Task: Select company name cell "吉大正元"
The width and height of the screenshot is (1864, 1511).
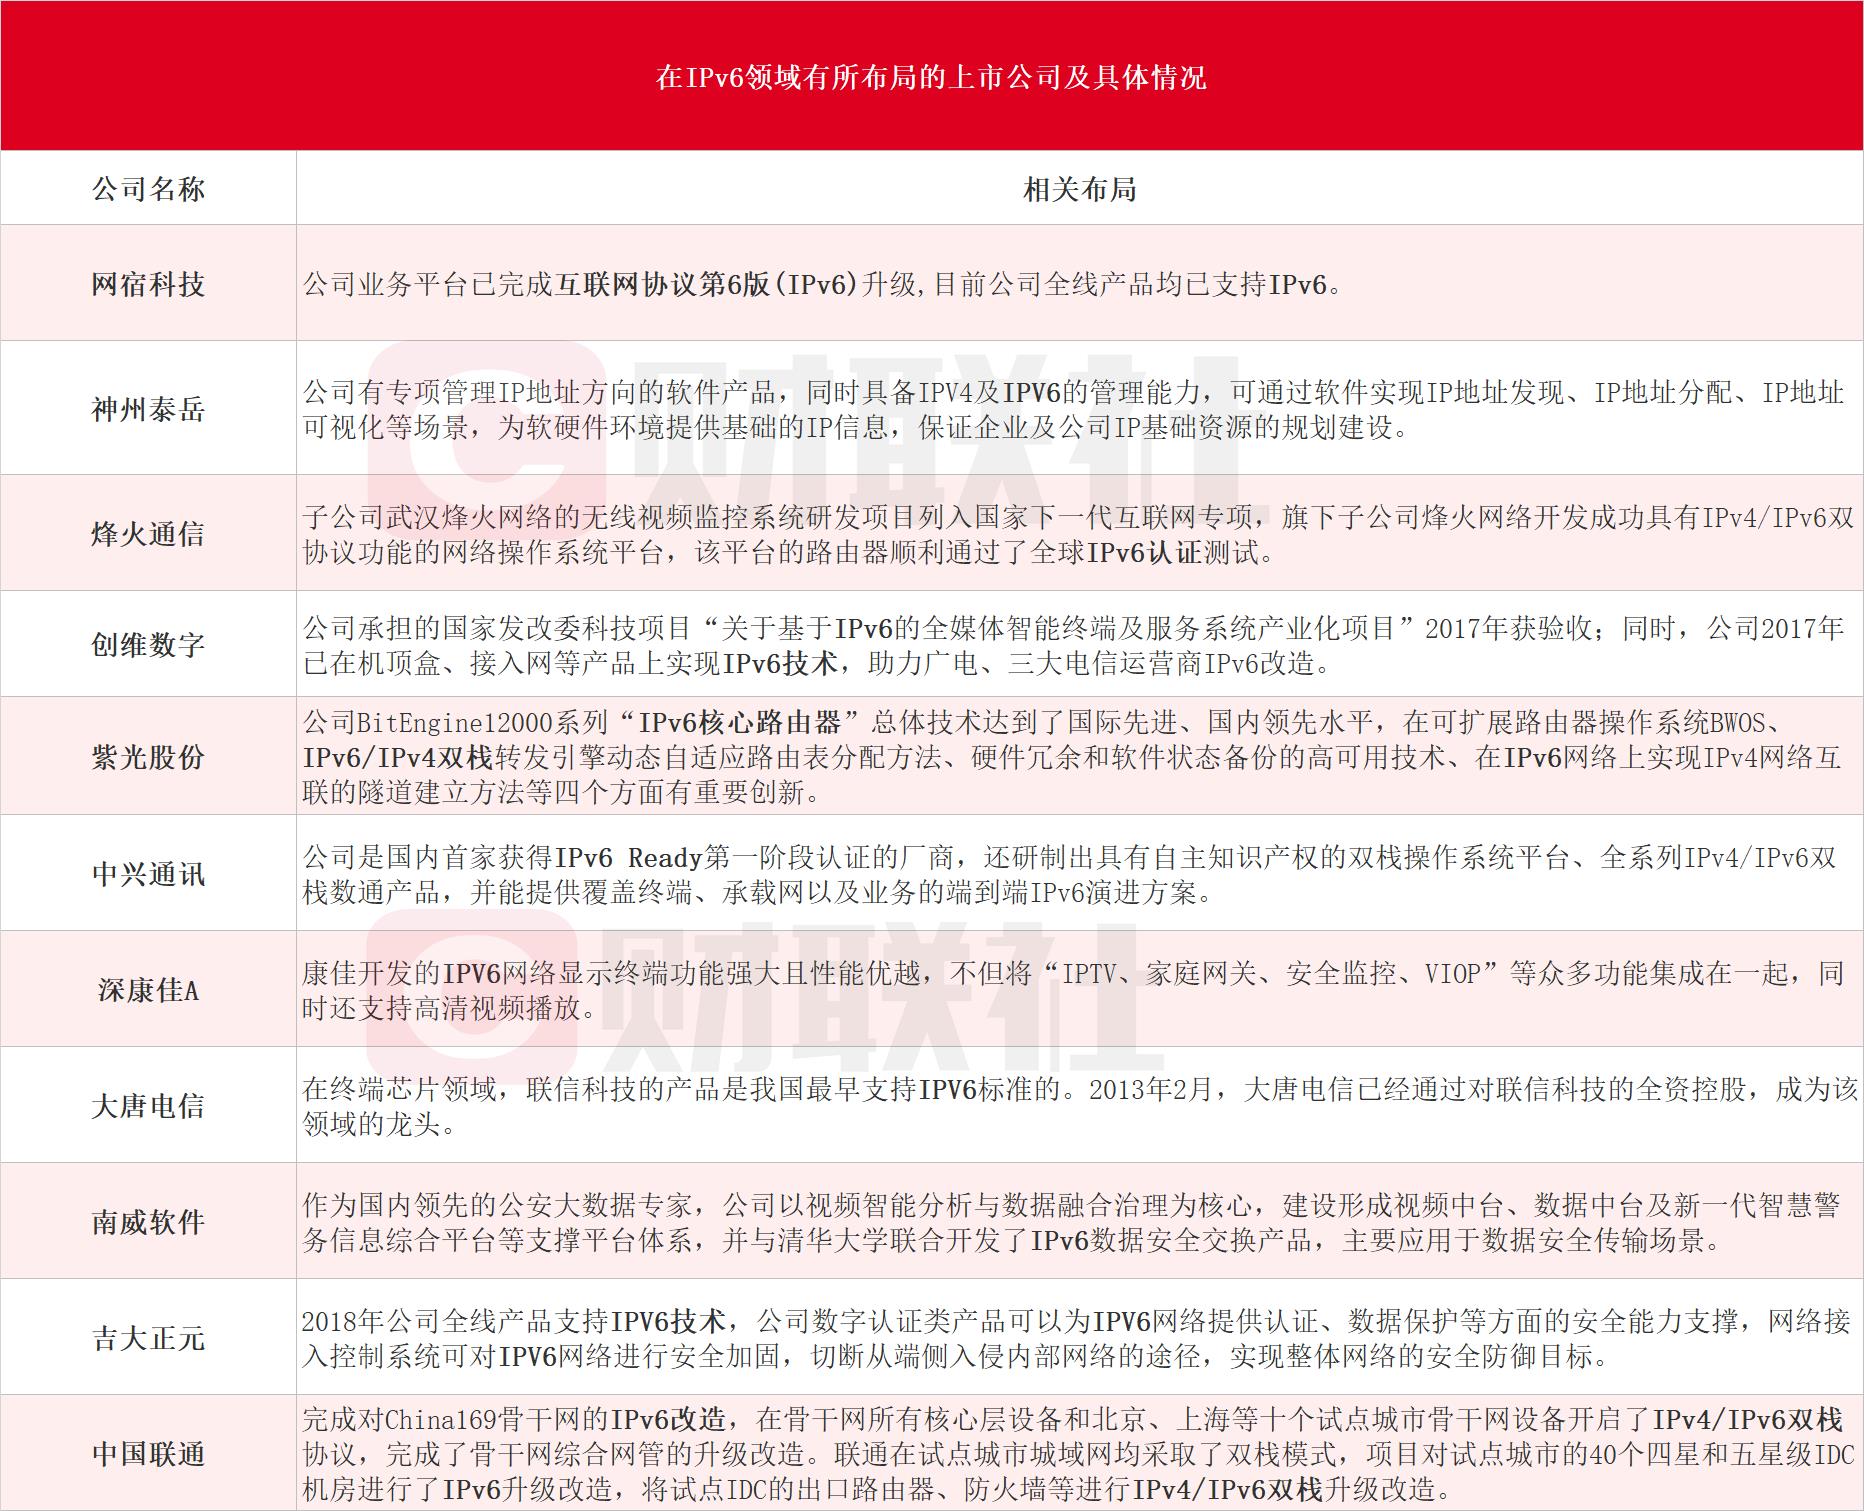Action: (148, 1338)
